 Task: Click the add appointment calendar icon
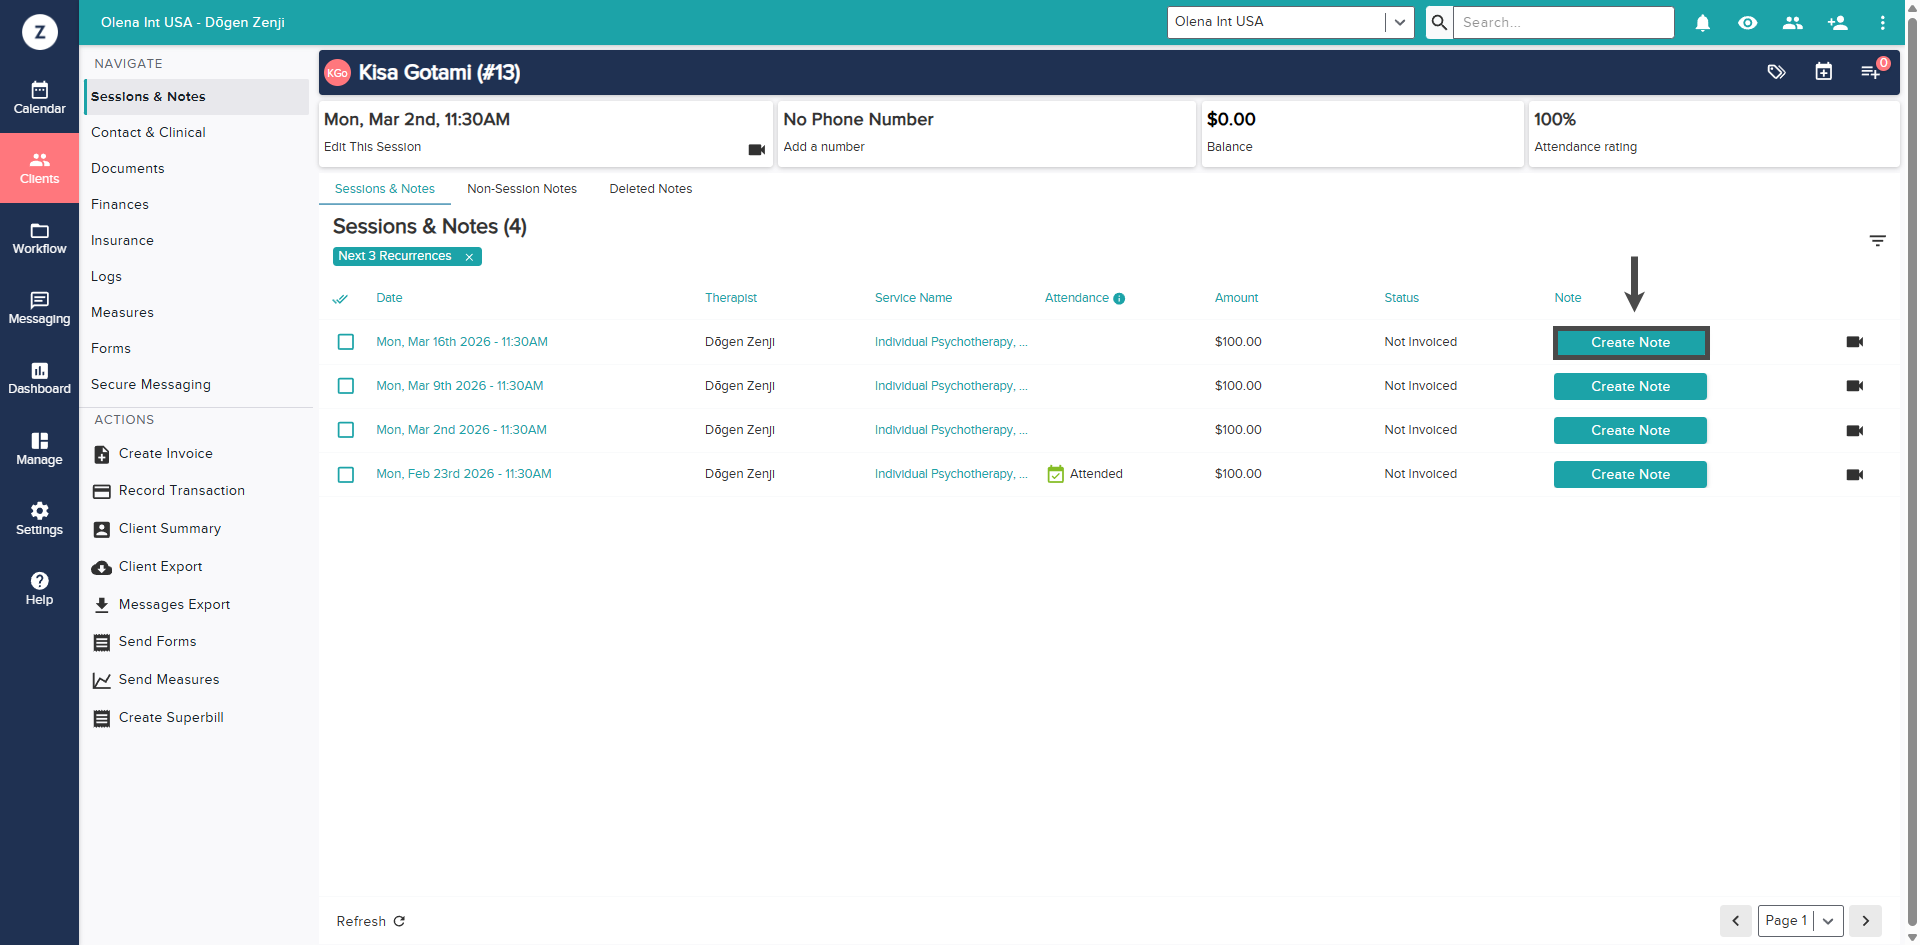click(1823, 72)
